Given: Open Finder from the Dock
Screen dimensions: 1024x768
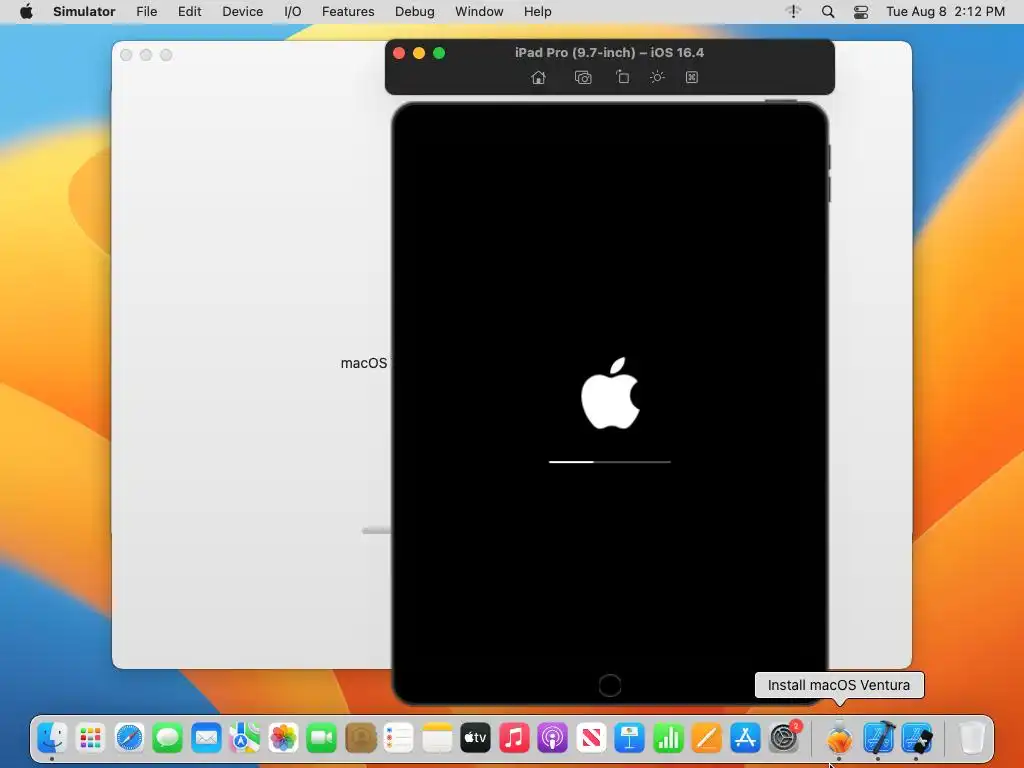Looking at the screenshot, I should (x=52, y=738).
